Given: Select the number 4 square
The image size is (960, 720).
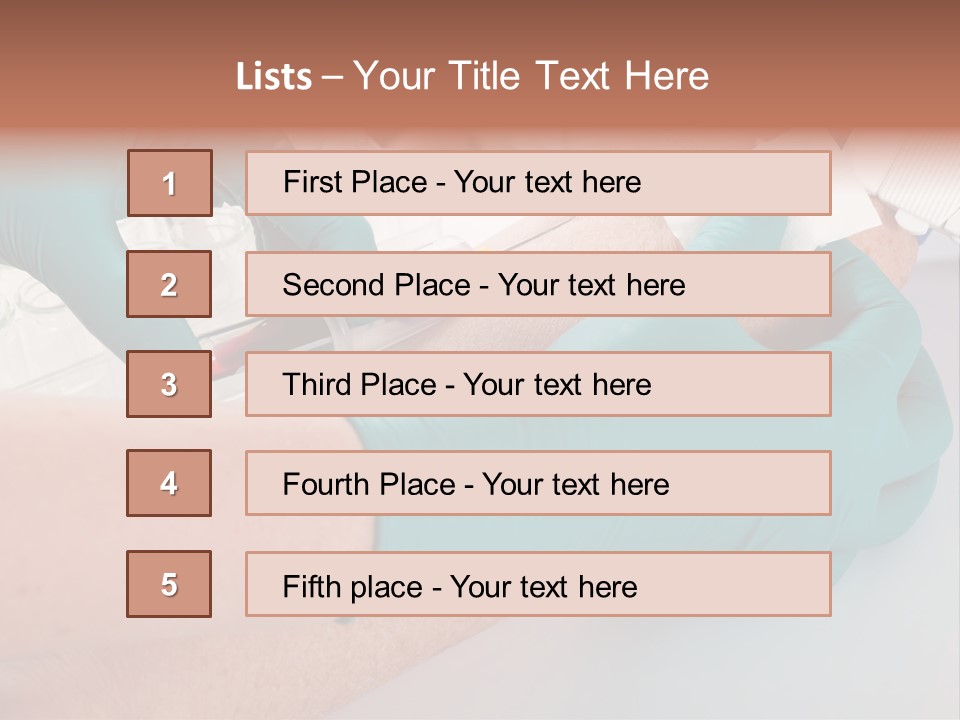Looking at the screenshot, I should pos(169,483).
